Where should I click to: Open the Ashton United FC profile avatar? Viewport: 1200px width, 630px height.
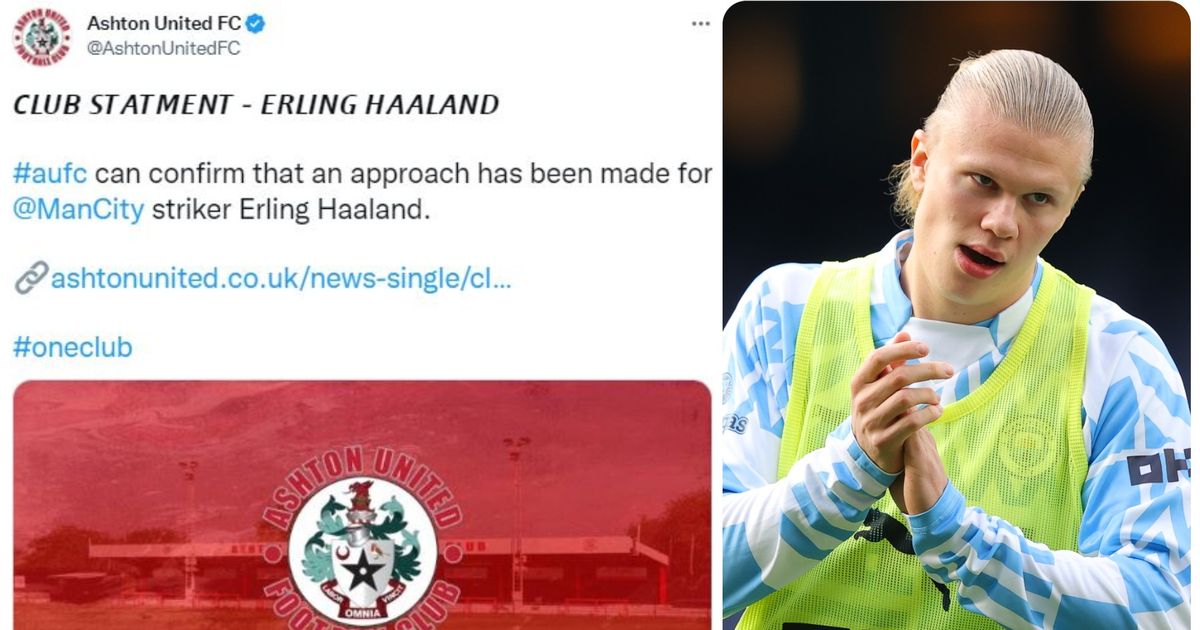(x=42, y=37)
